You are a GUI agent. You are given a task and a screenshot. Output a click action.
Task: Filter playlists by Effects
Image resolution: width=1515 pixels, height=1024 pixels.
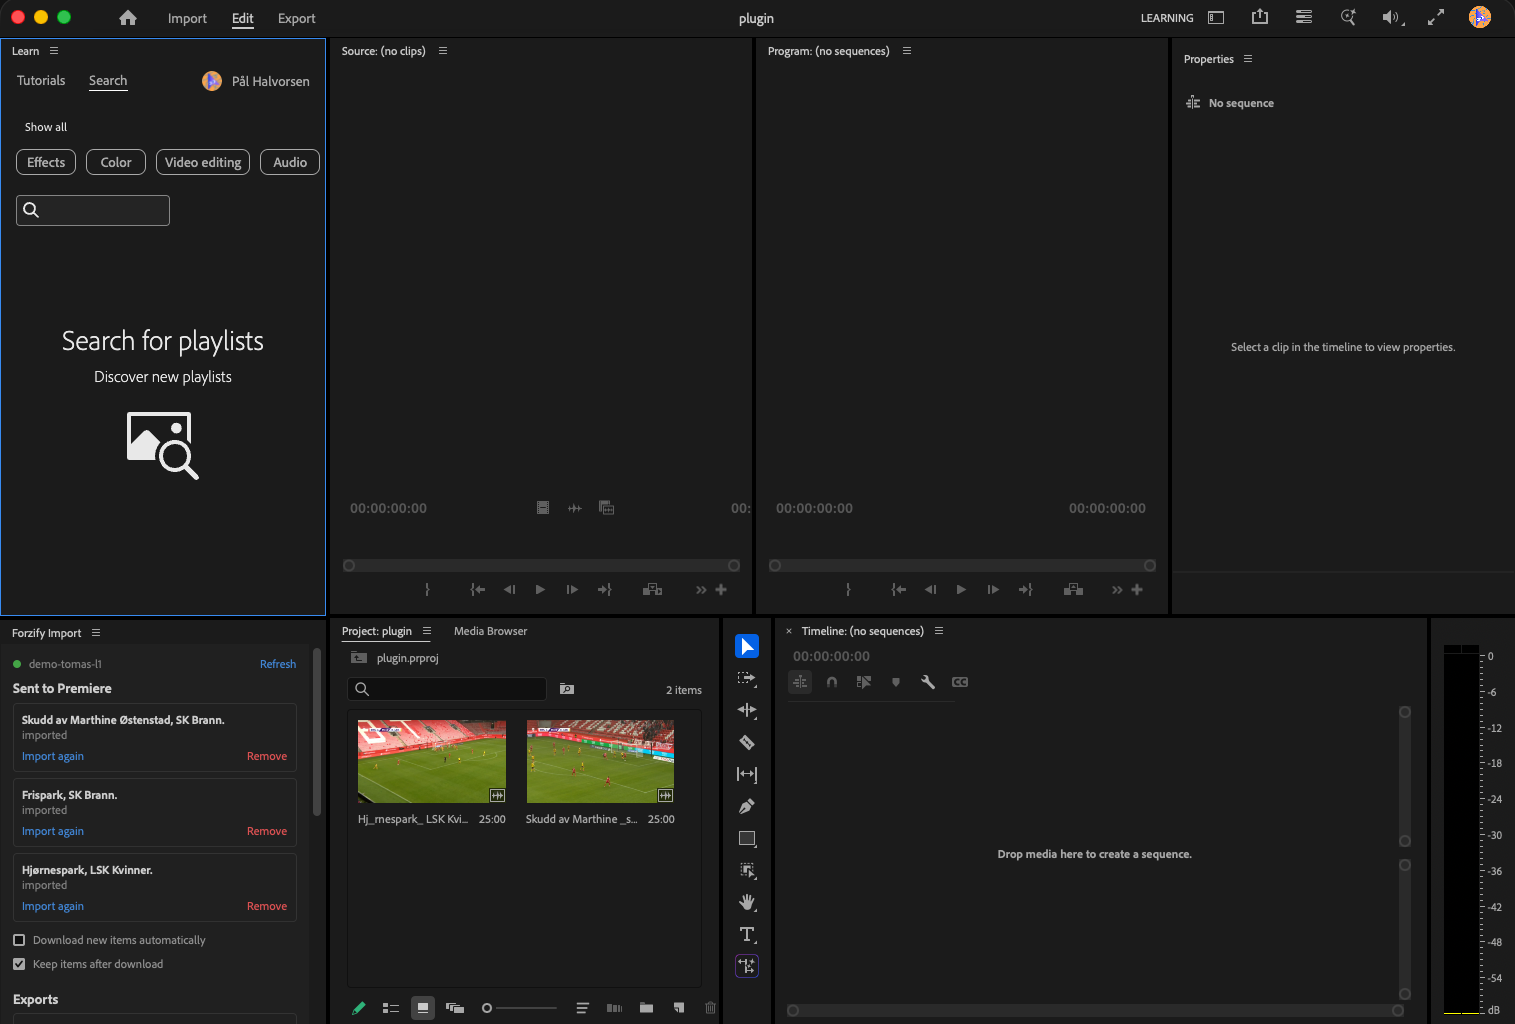point(46,162)
